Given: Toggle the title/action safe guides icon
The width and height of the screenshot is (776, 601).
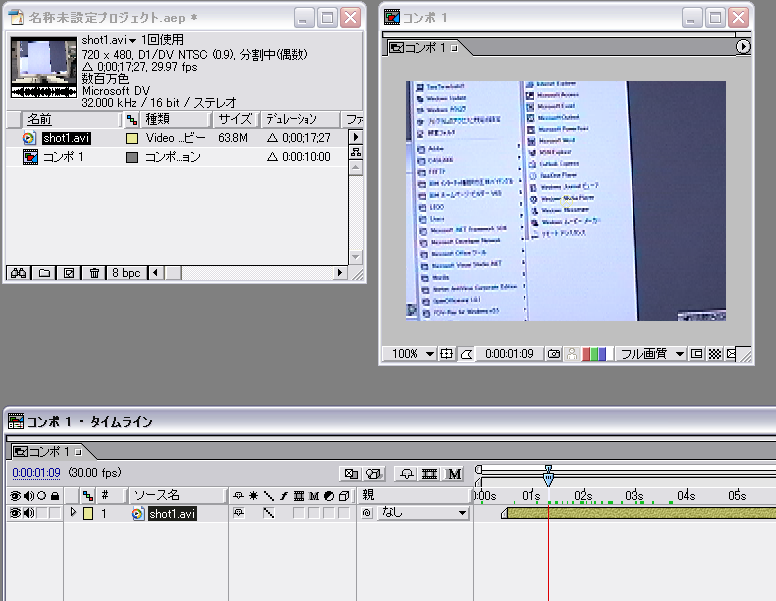Looking at the screenshot, I should point(446,353).
